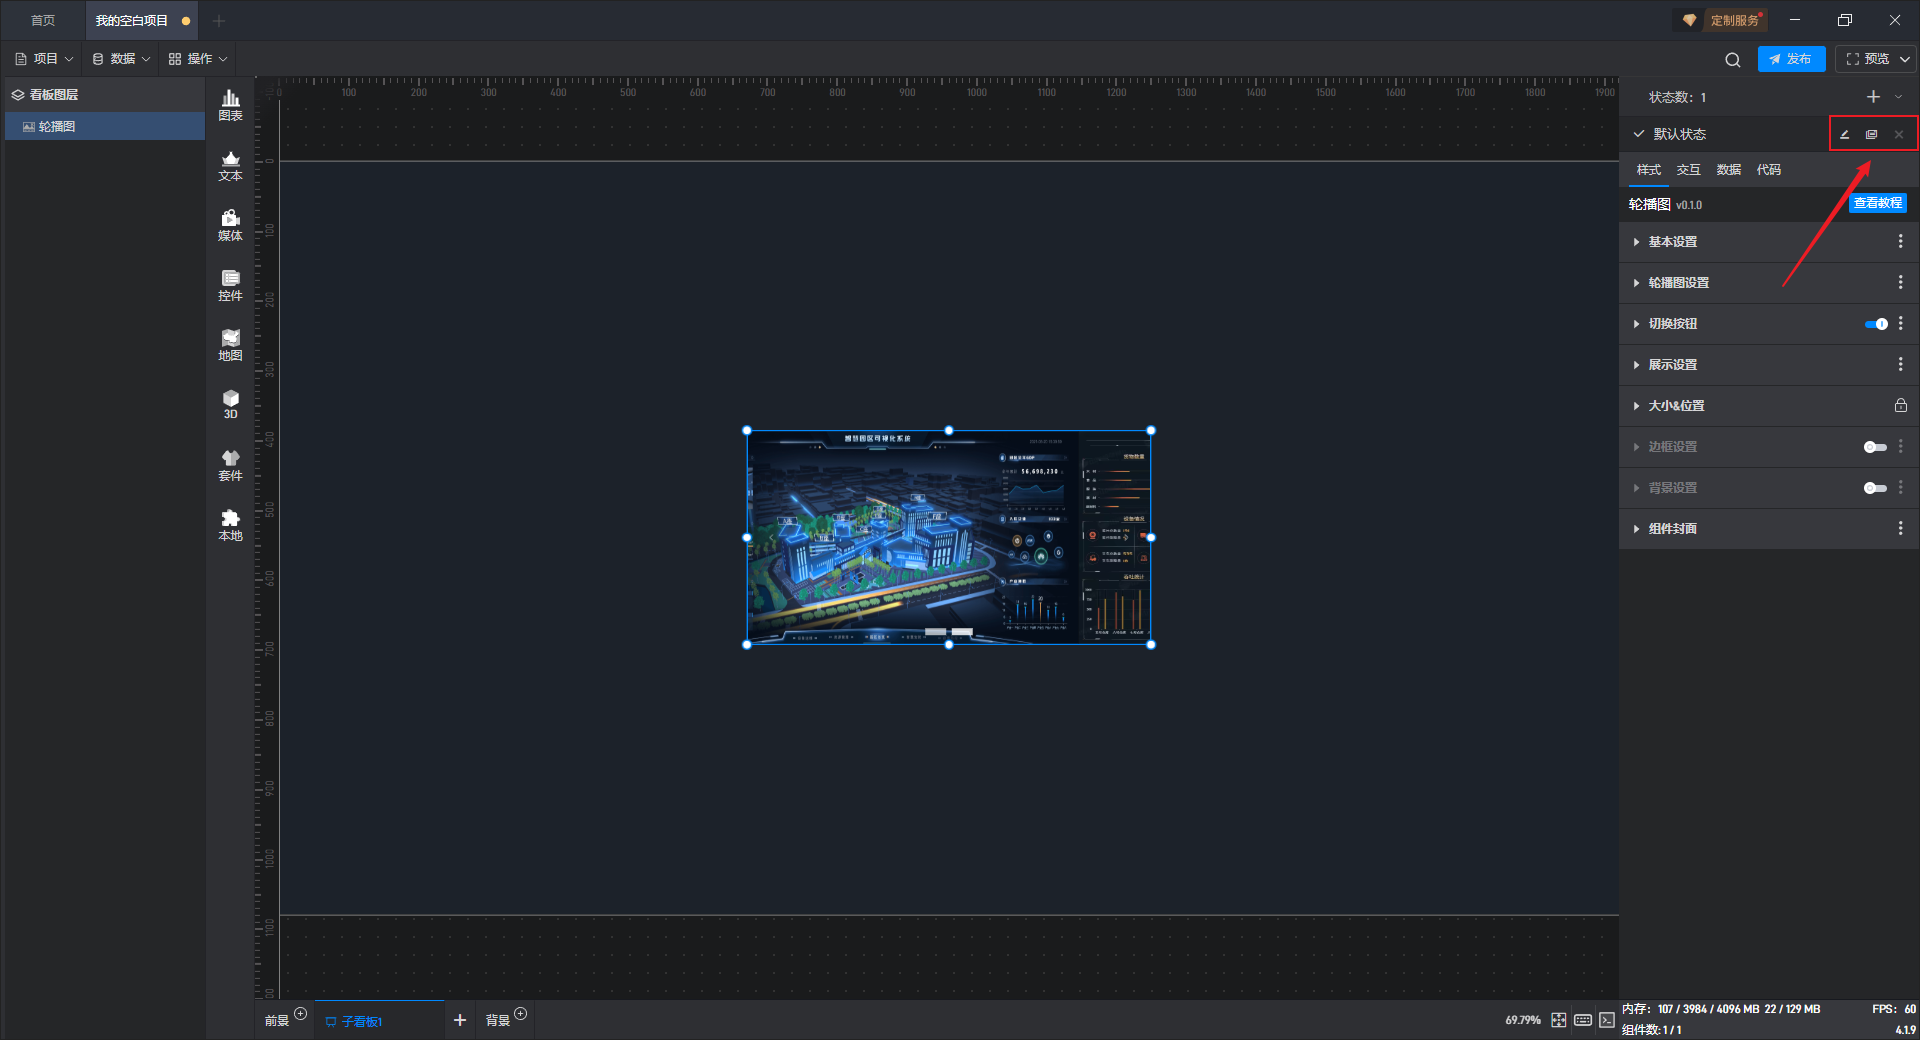The height and width of the screenshot is (1040, 1920).
Task: Open more options for 切换按钮
Action: pyautogui.click(x=1901, y=324)
